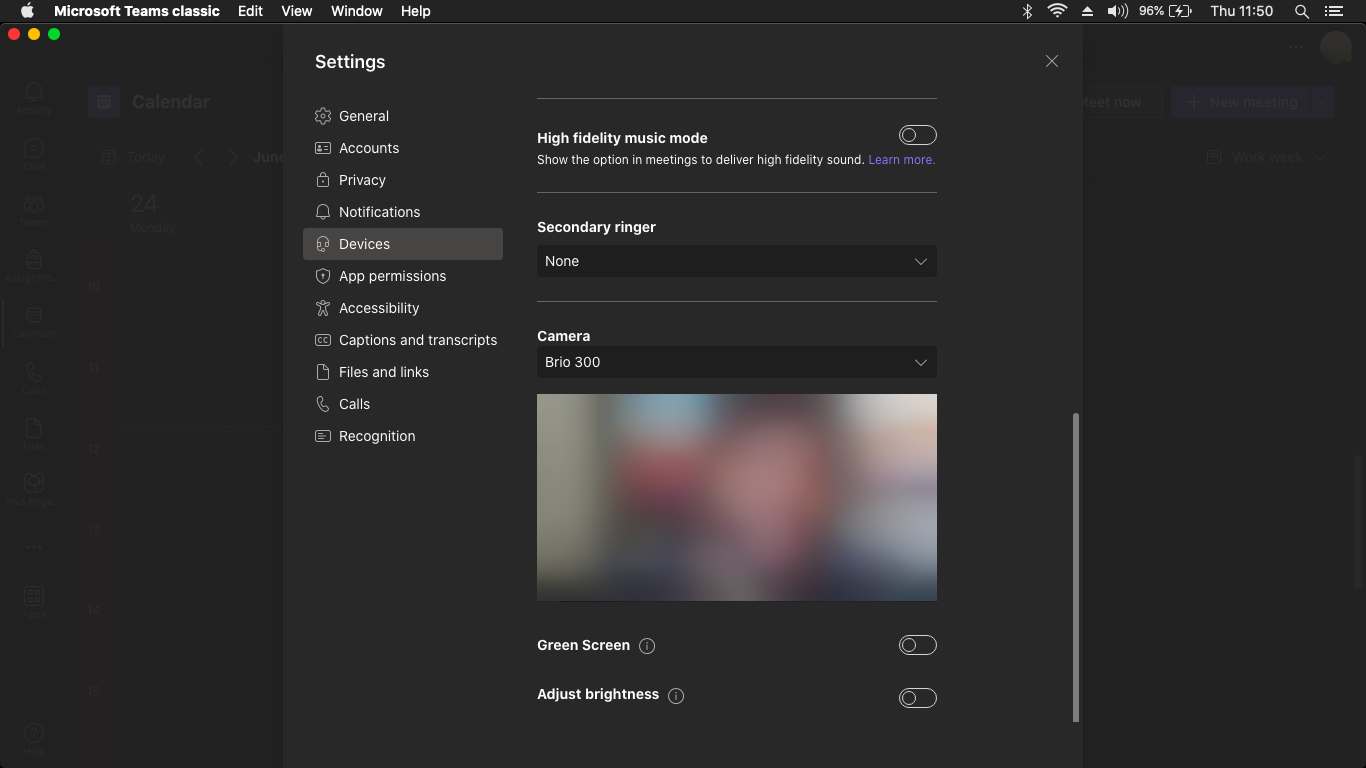Close the Settings dialog
The height and width of the screenshot is (768, 1366).
(1052, 61)
